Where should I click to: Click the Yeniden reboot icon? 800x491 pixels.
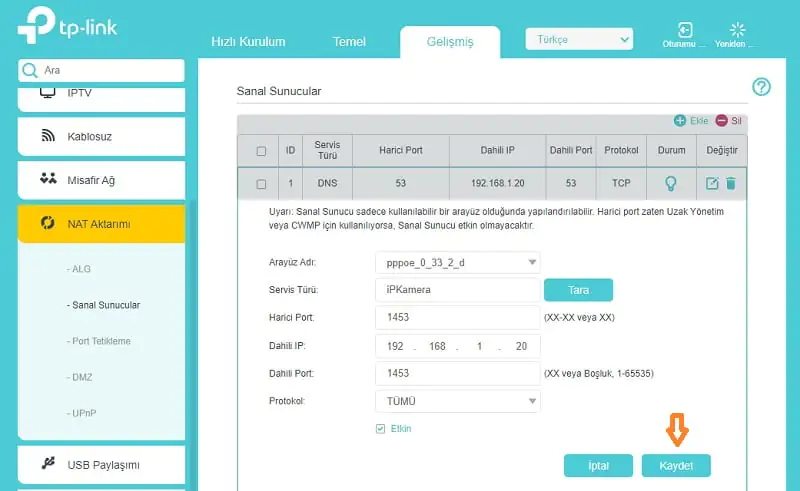(x=738, y=30)
